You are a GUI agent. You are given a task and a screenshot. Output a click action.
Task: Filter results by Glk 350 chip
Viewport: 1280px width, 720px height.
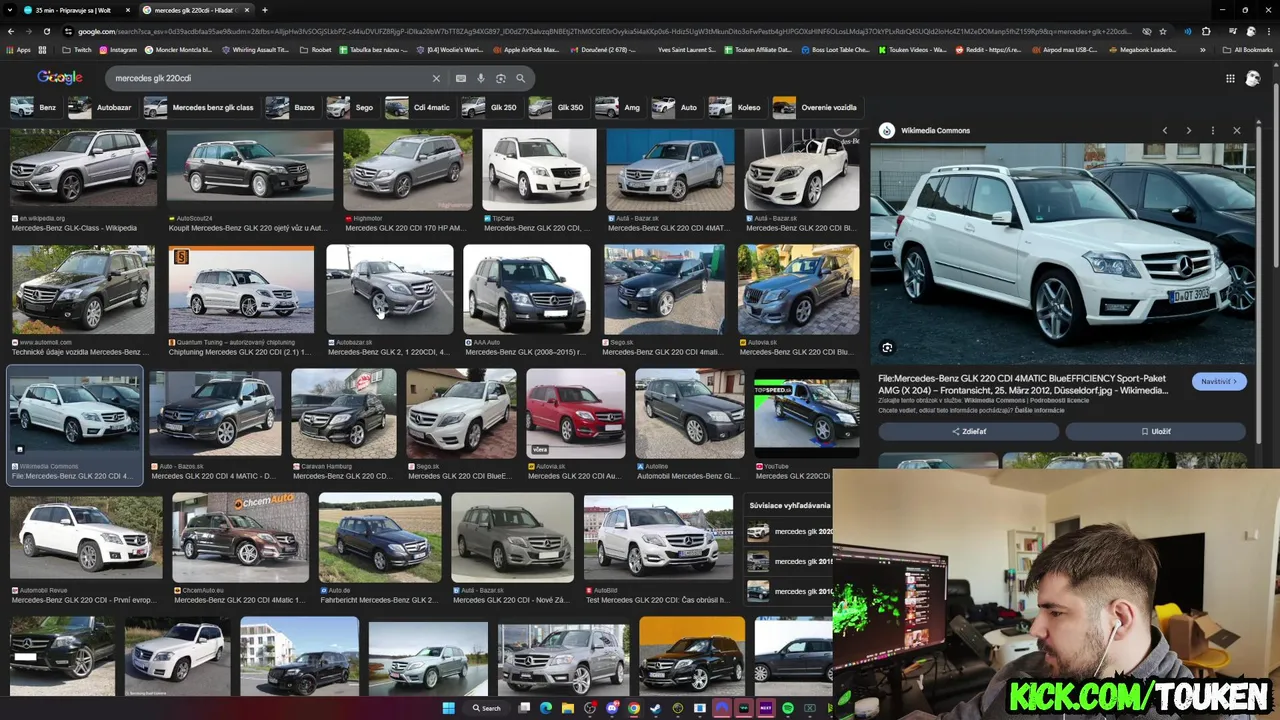coord(558,107)
